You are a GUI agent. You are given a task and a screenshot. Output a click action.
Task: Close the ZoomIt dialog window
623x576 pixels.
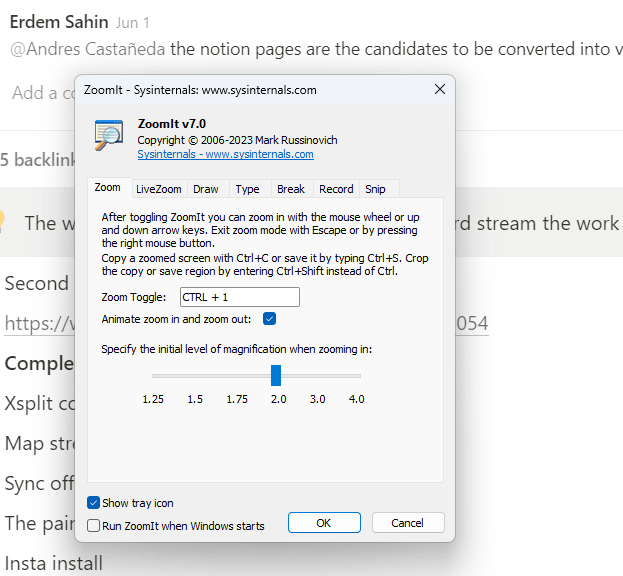[439, 89]
